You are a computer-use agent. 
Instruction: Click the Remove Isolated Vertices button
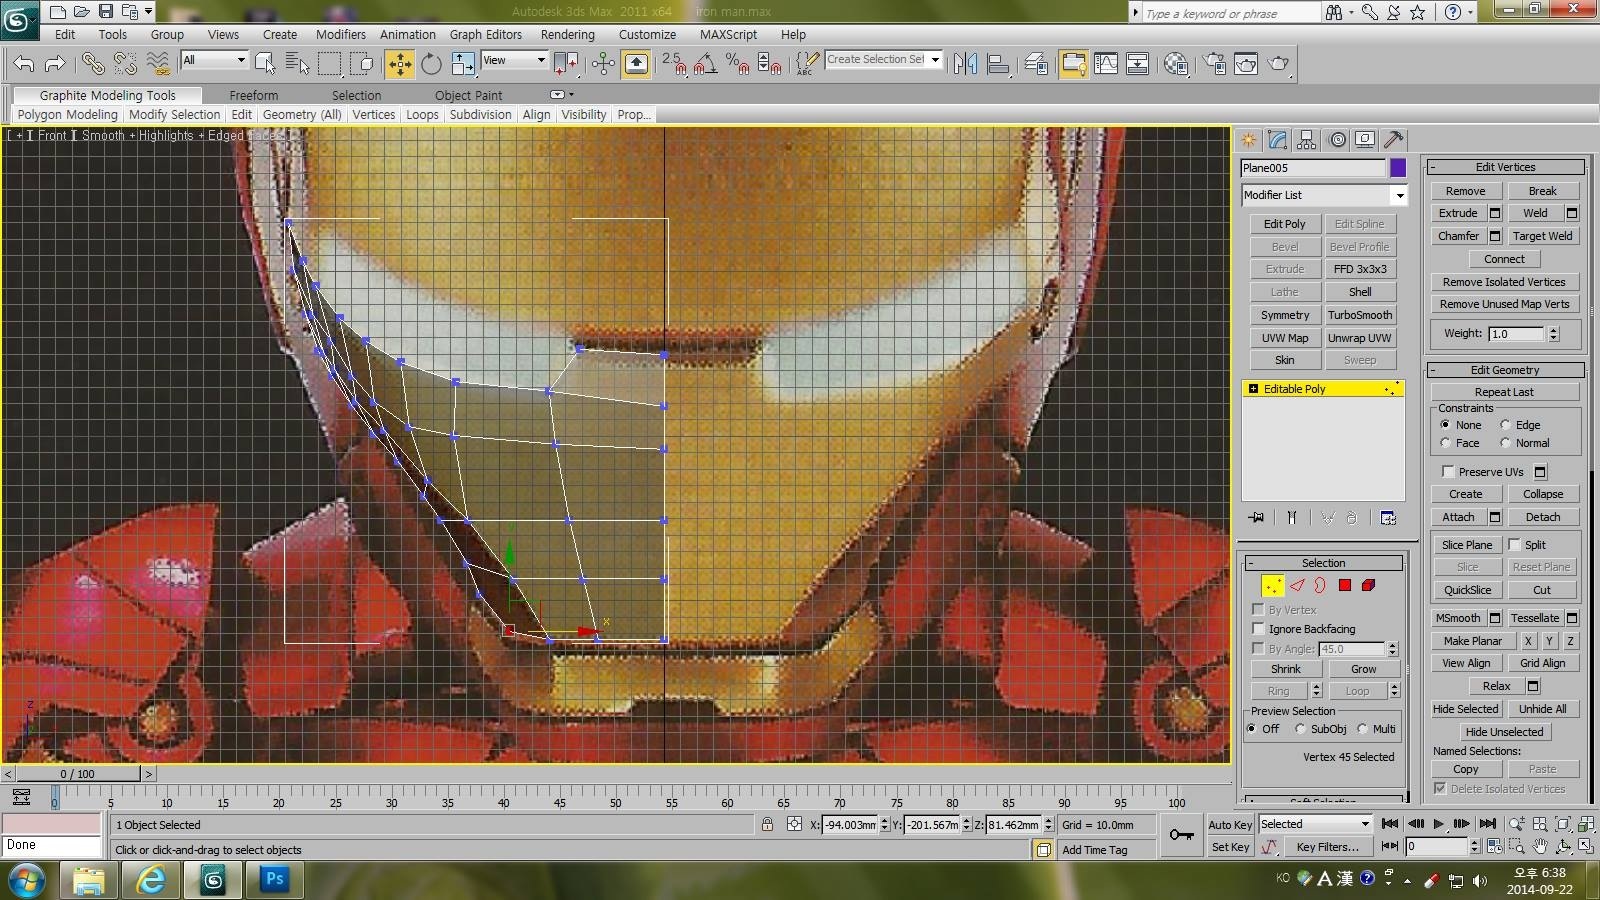(1504, 282)
